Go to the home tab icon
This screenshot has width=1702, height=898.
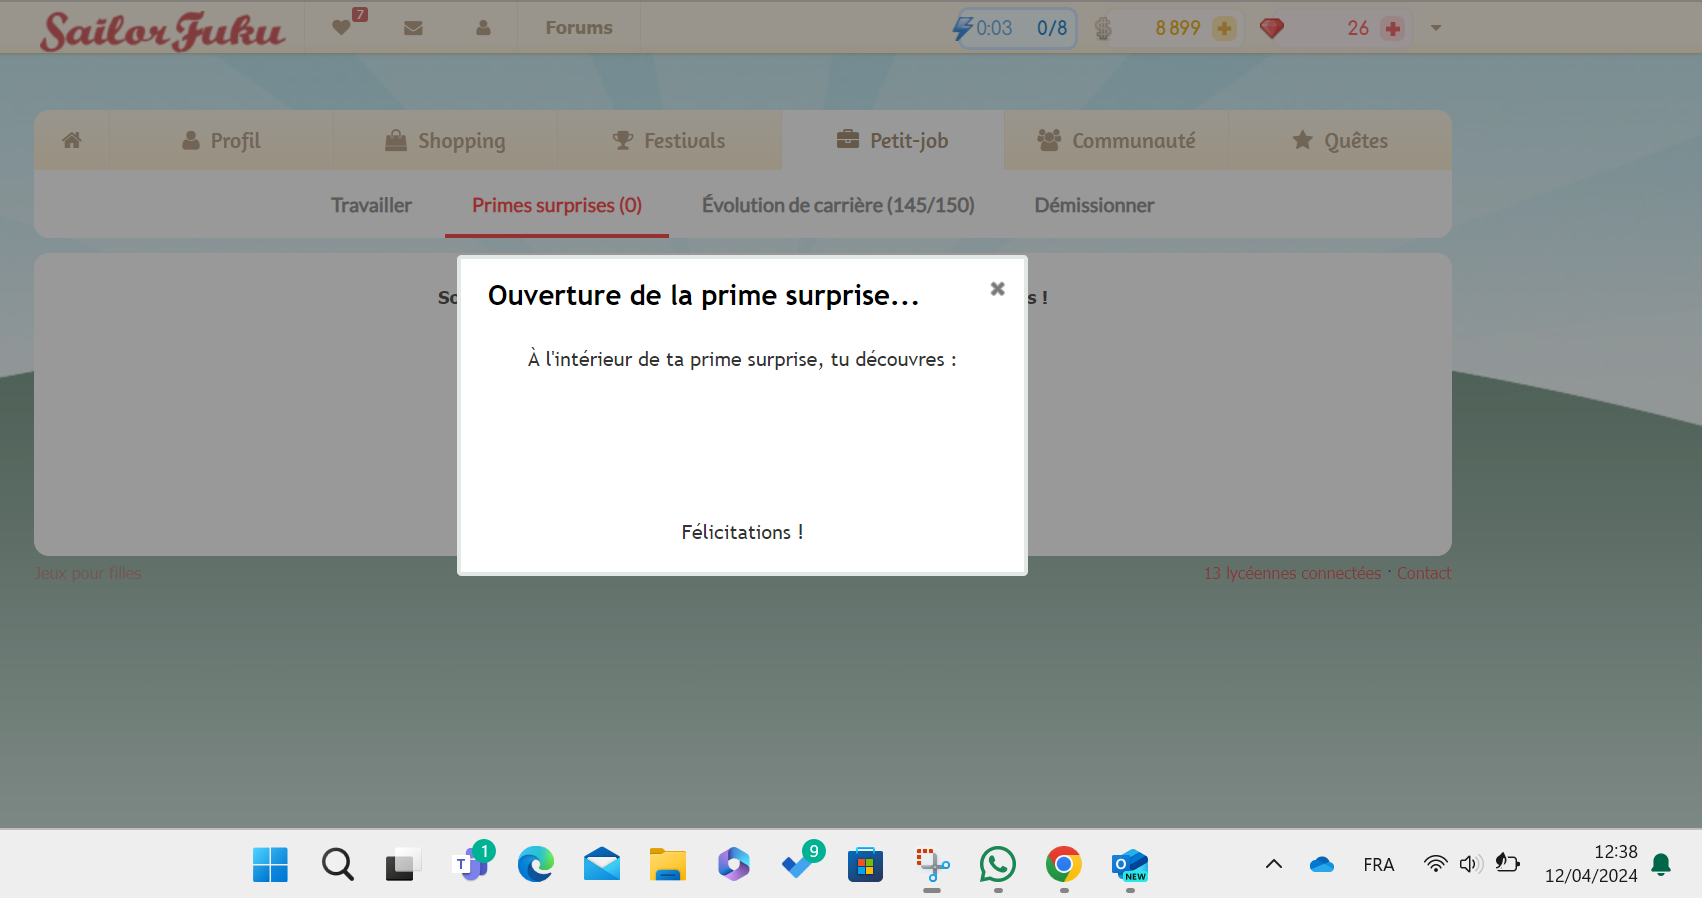[71, 140]
